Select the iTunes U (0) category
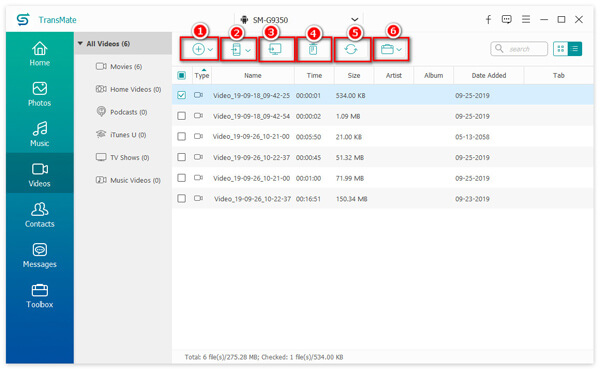This screenshot has height=370, width=600. pyautogui.click(x=121, y=135)
